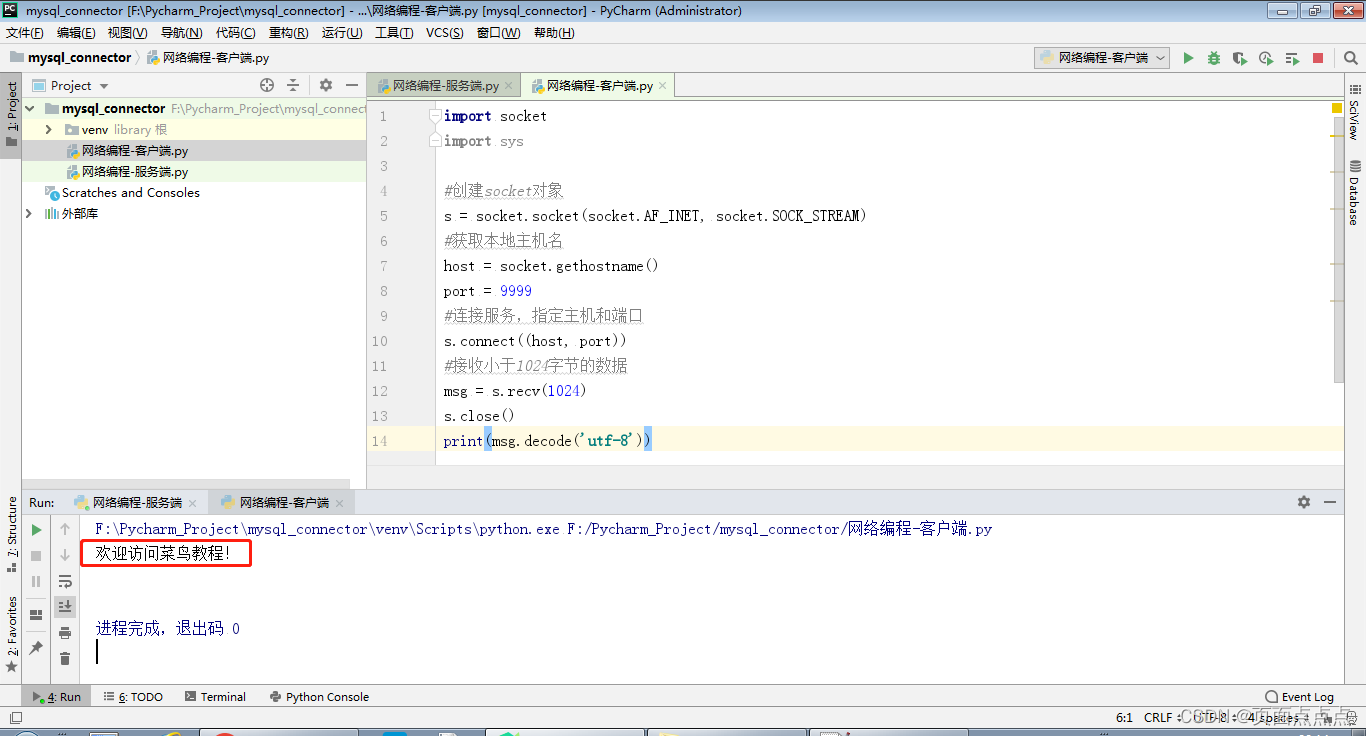Collapse the mysql_connector project root
This screenshot has height=736, width=1366.
click(30, 108)
